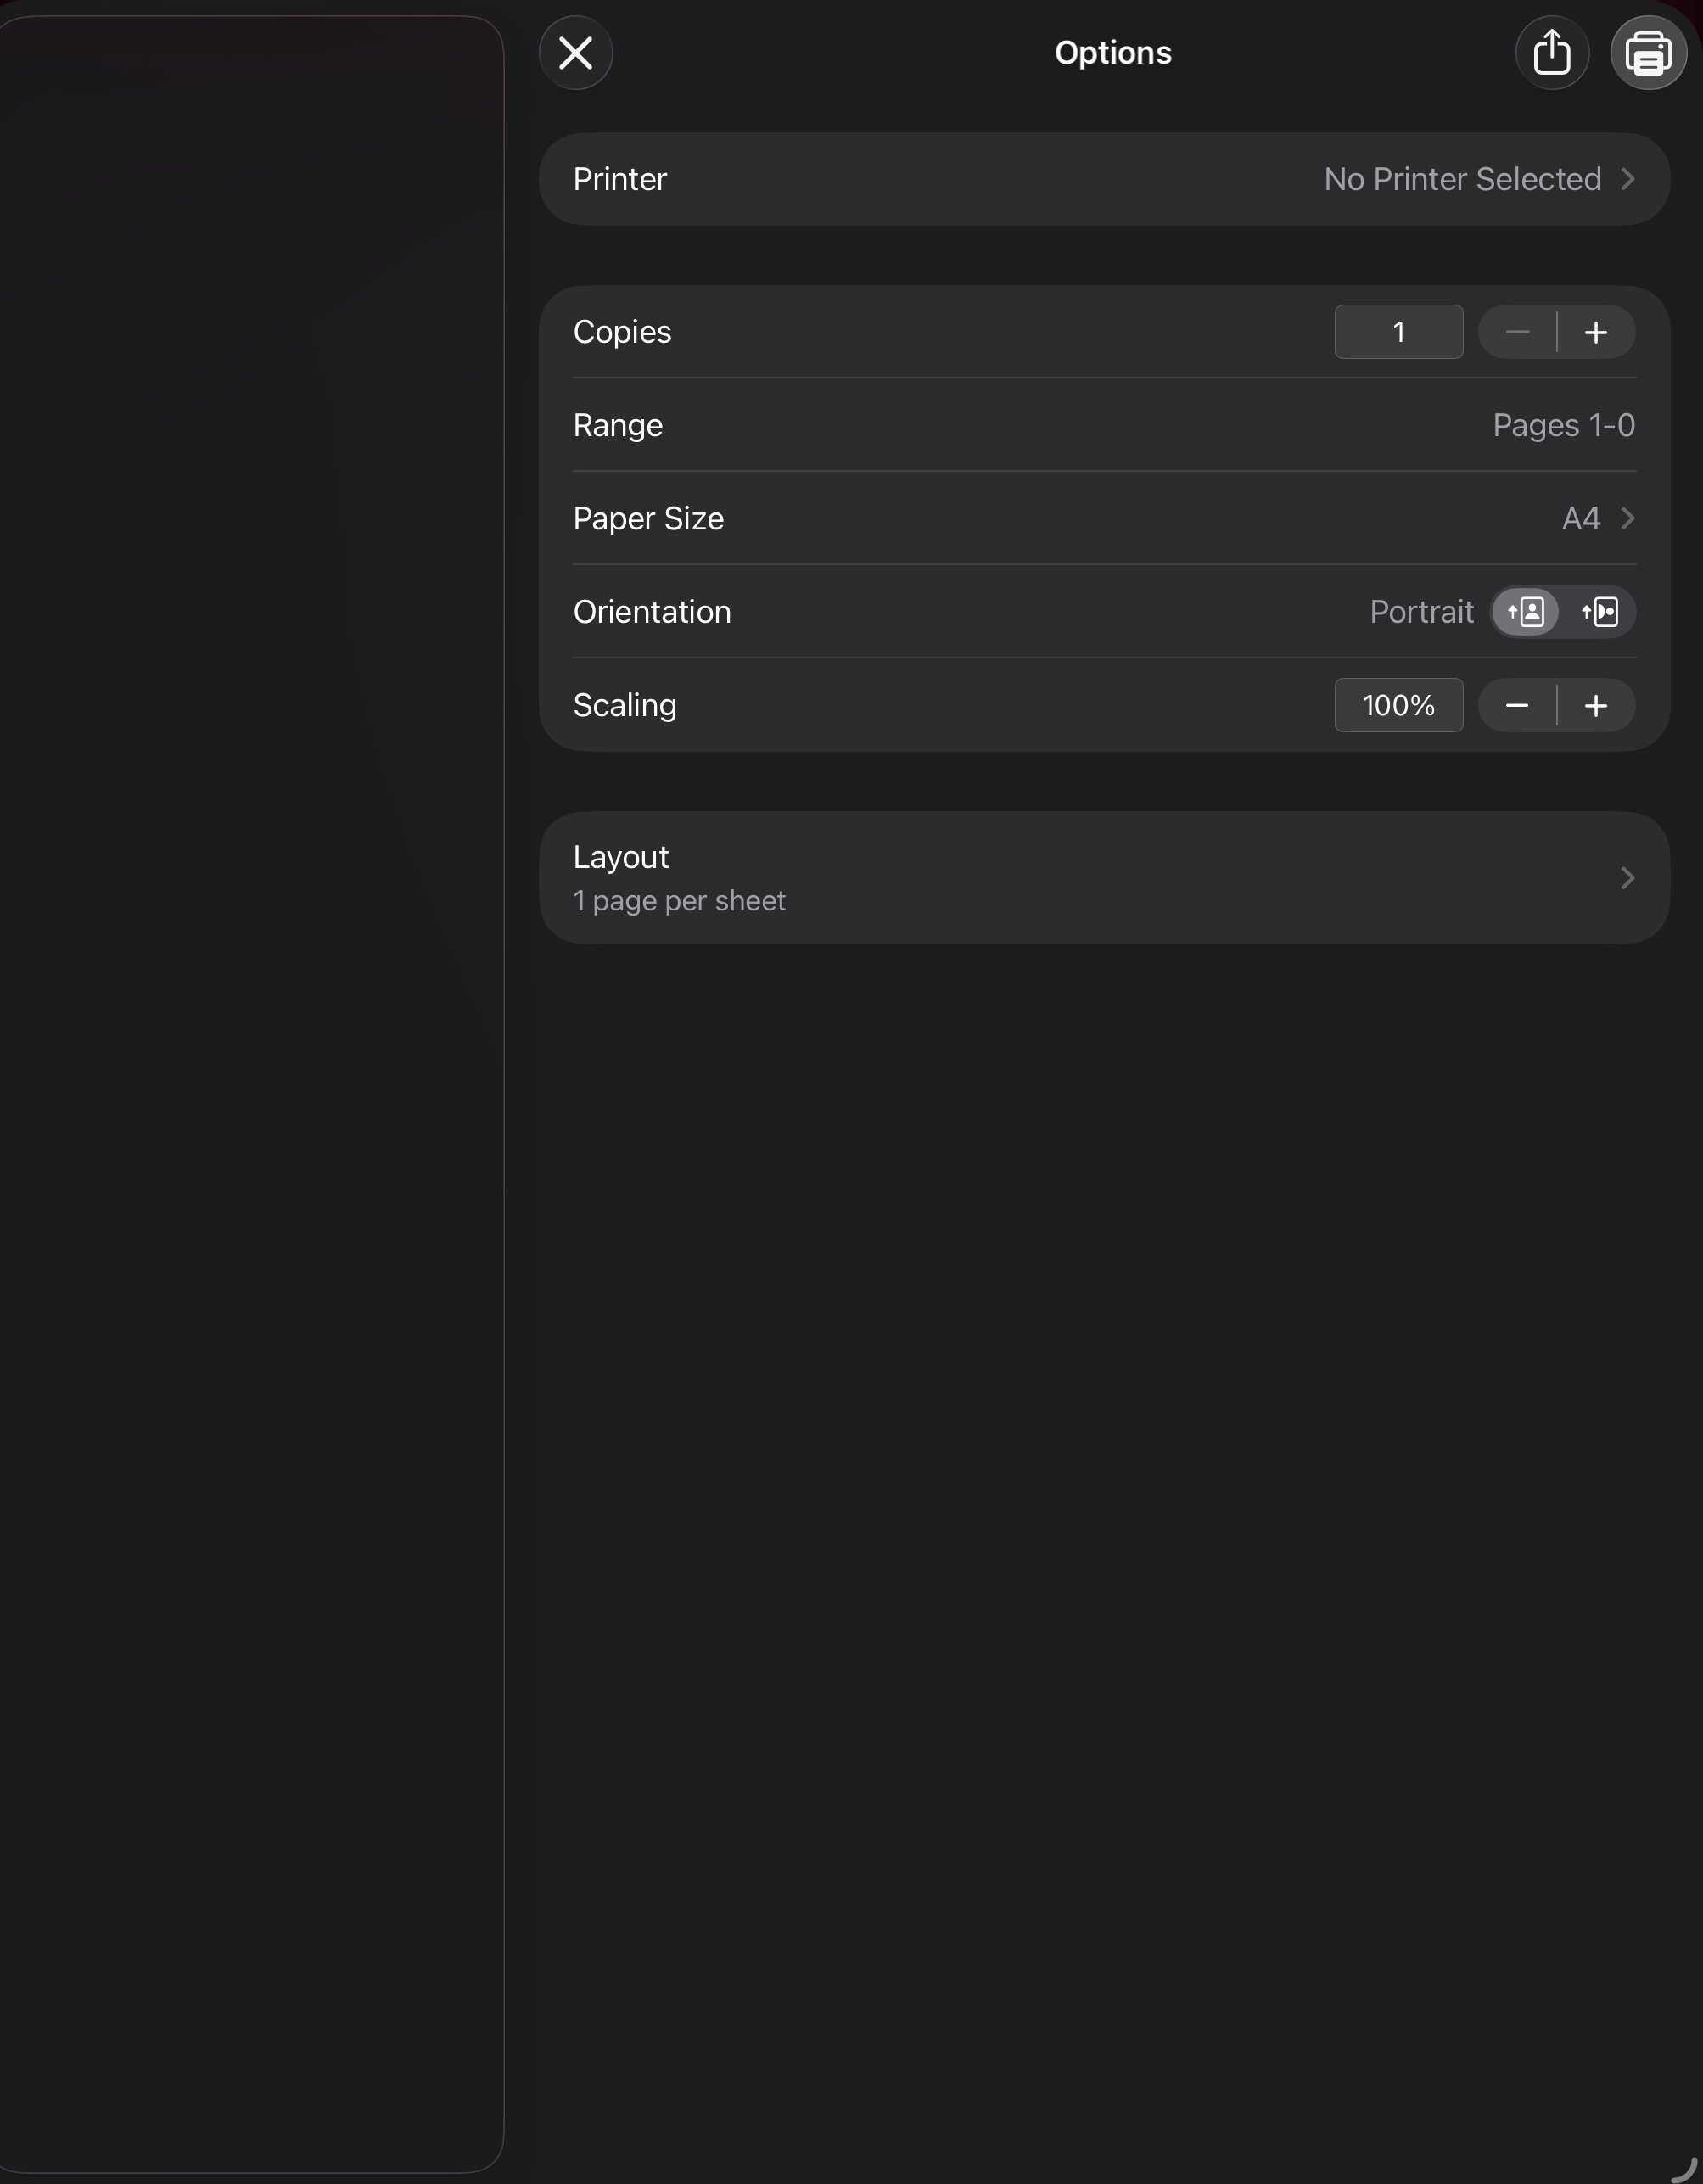Increase Scaling with plus button

click(x=1596, y=706)
